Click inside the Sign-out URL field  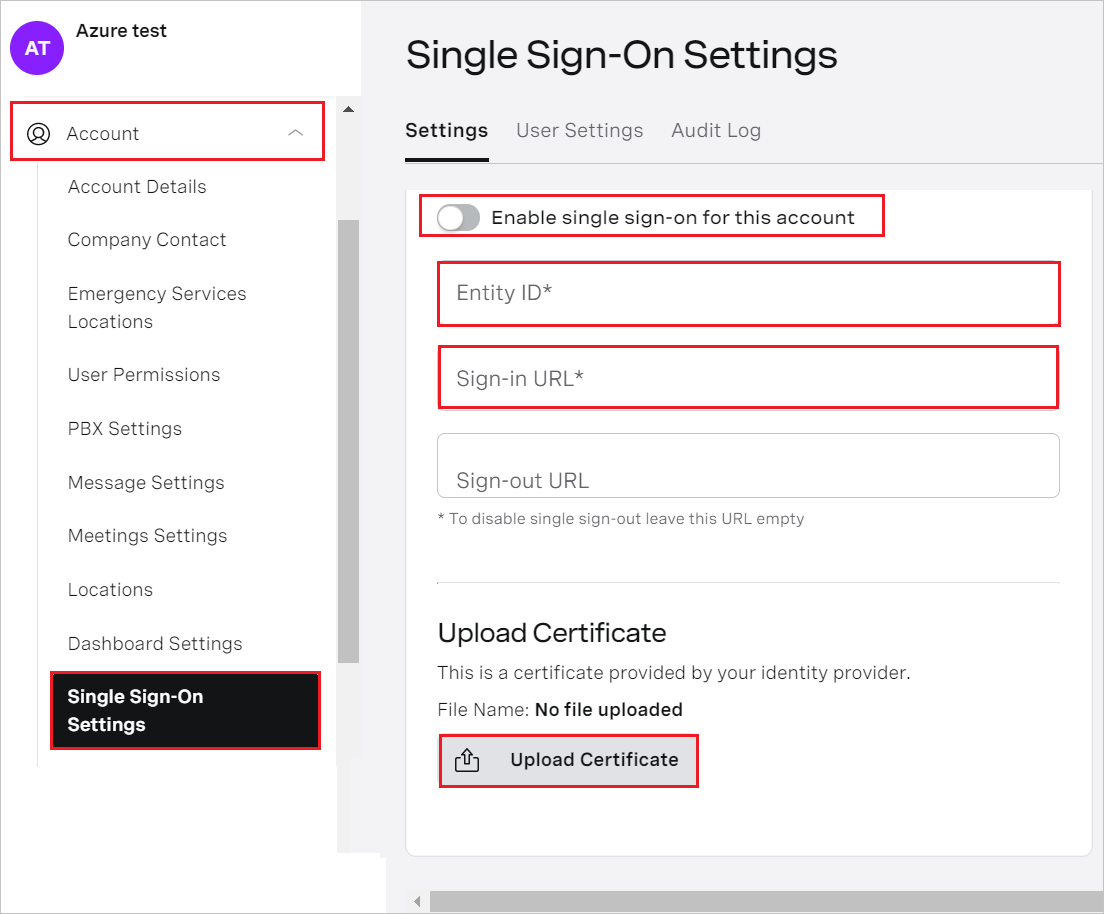tap(748, 465)
